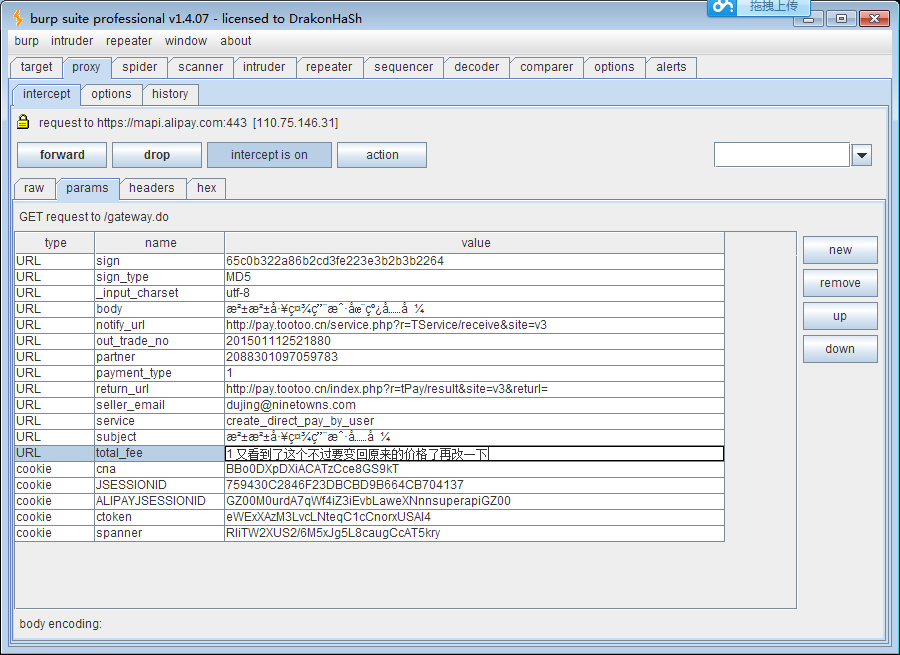Image resolution: width=900 pixels, height=655 pixels.
Task: Open the intruder menu in menu bar
Action: tap(72, 41)
